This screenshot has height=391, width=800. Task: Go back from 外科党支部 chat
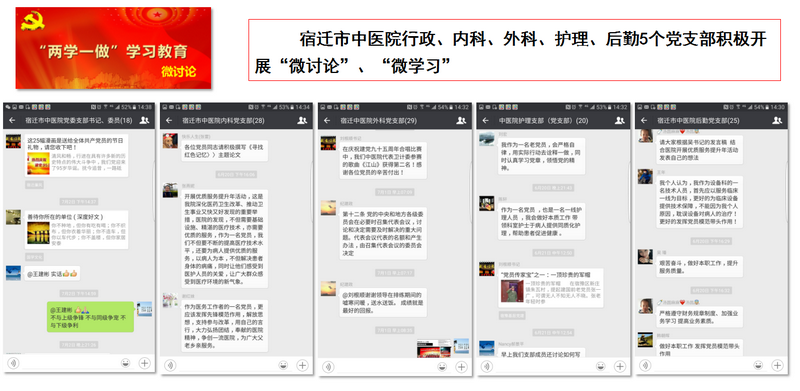[x=328, y=120]
